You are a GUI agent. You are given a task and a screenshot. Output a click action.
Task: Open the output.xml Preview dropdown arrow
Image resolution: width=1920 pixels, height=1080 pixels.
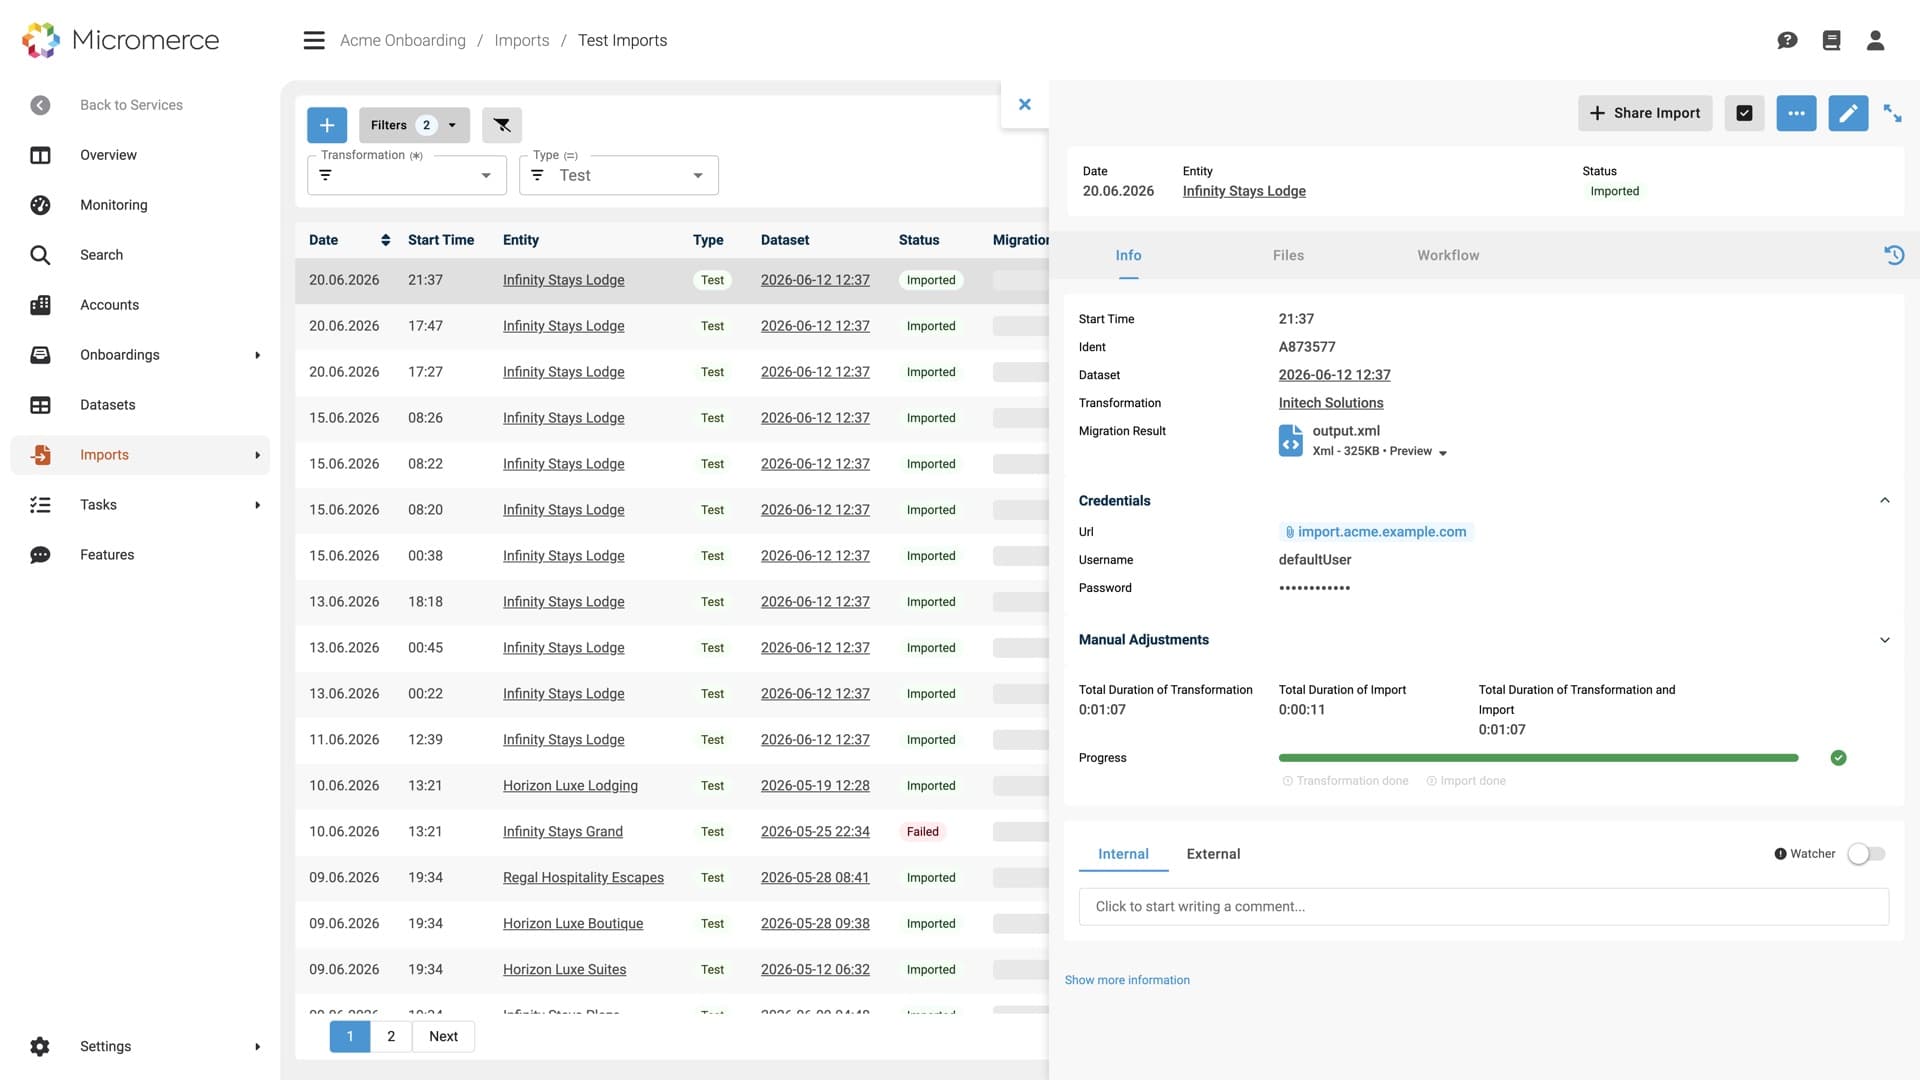(x=1442, y=452)
